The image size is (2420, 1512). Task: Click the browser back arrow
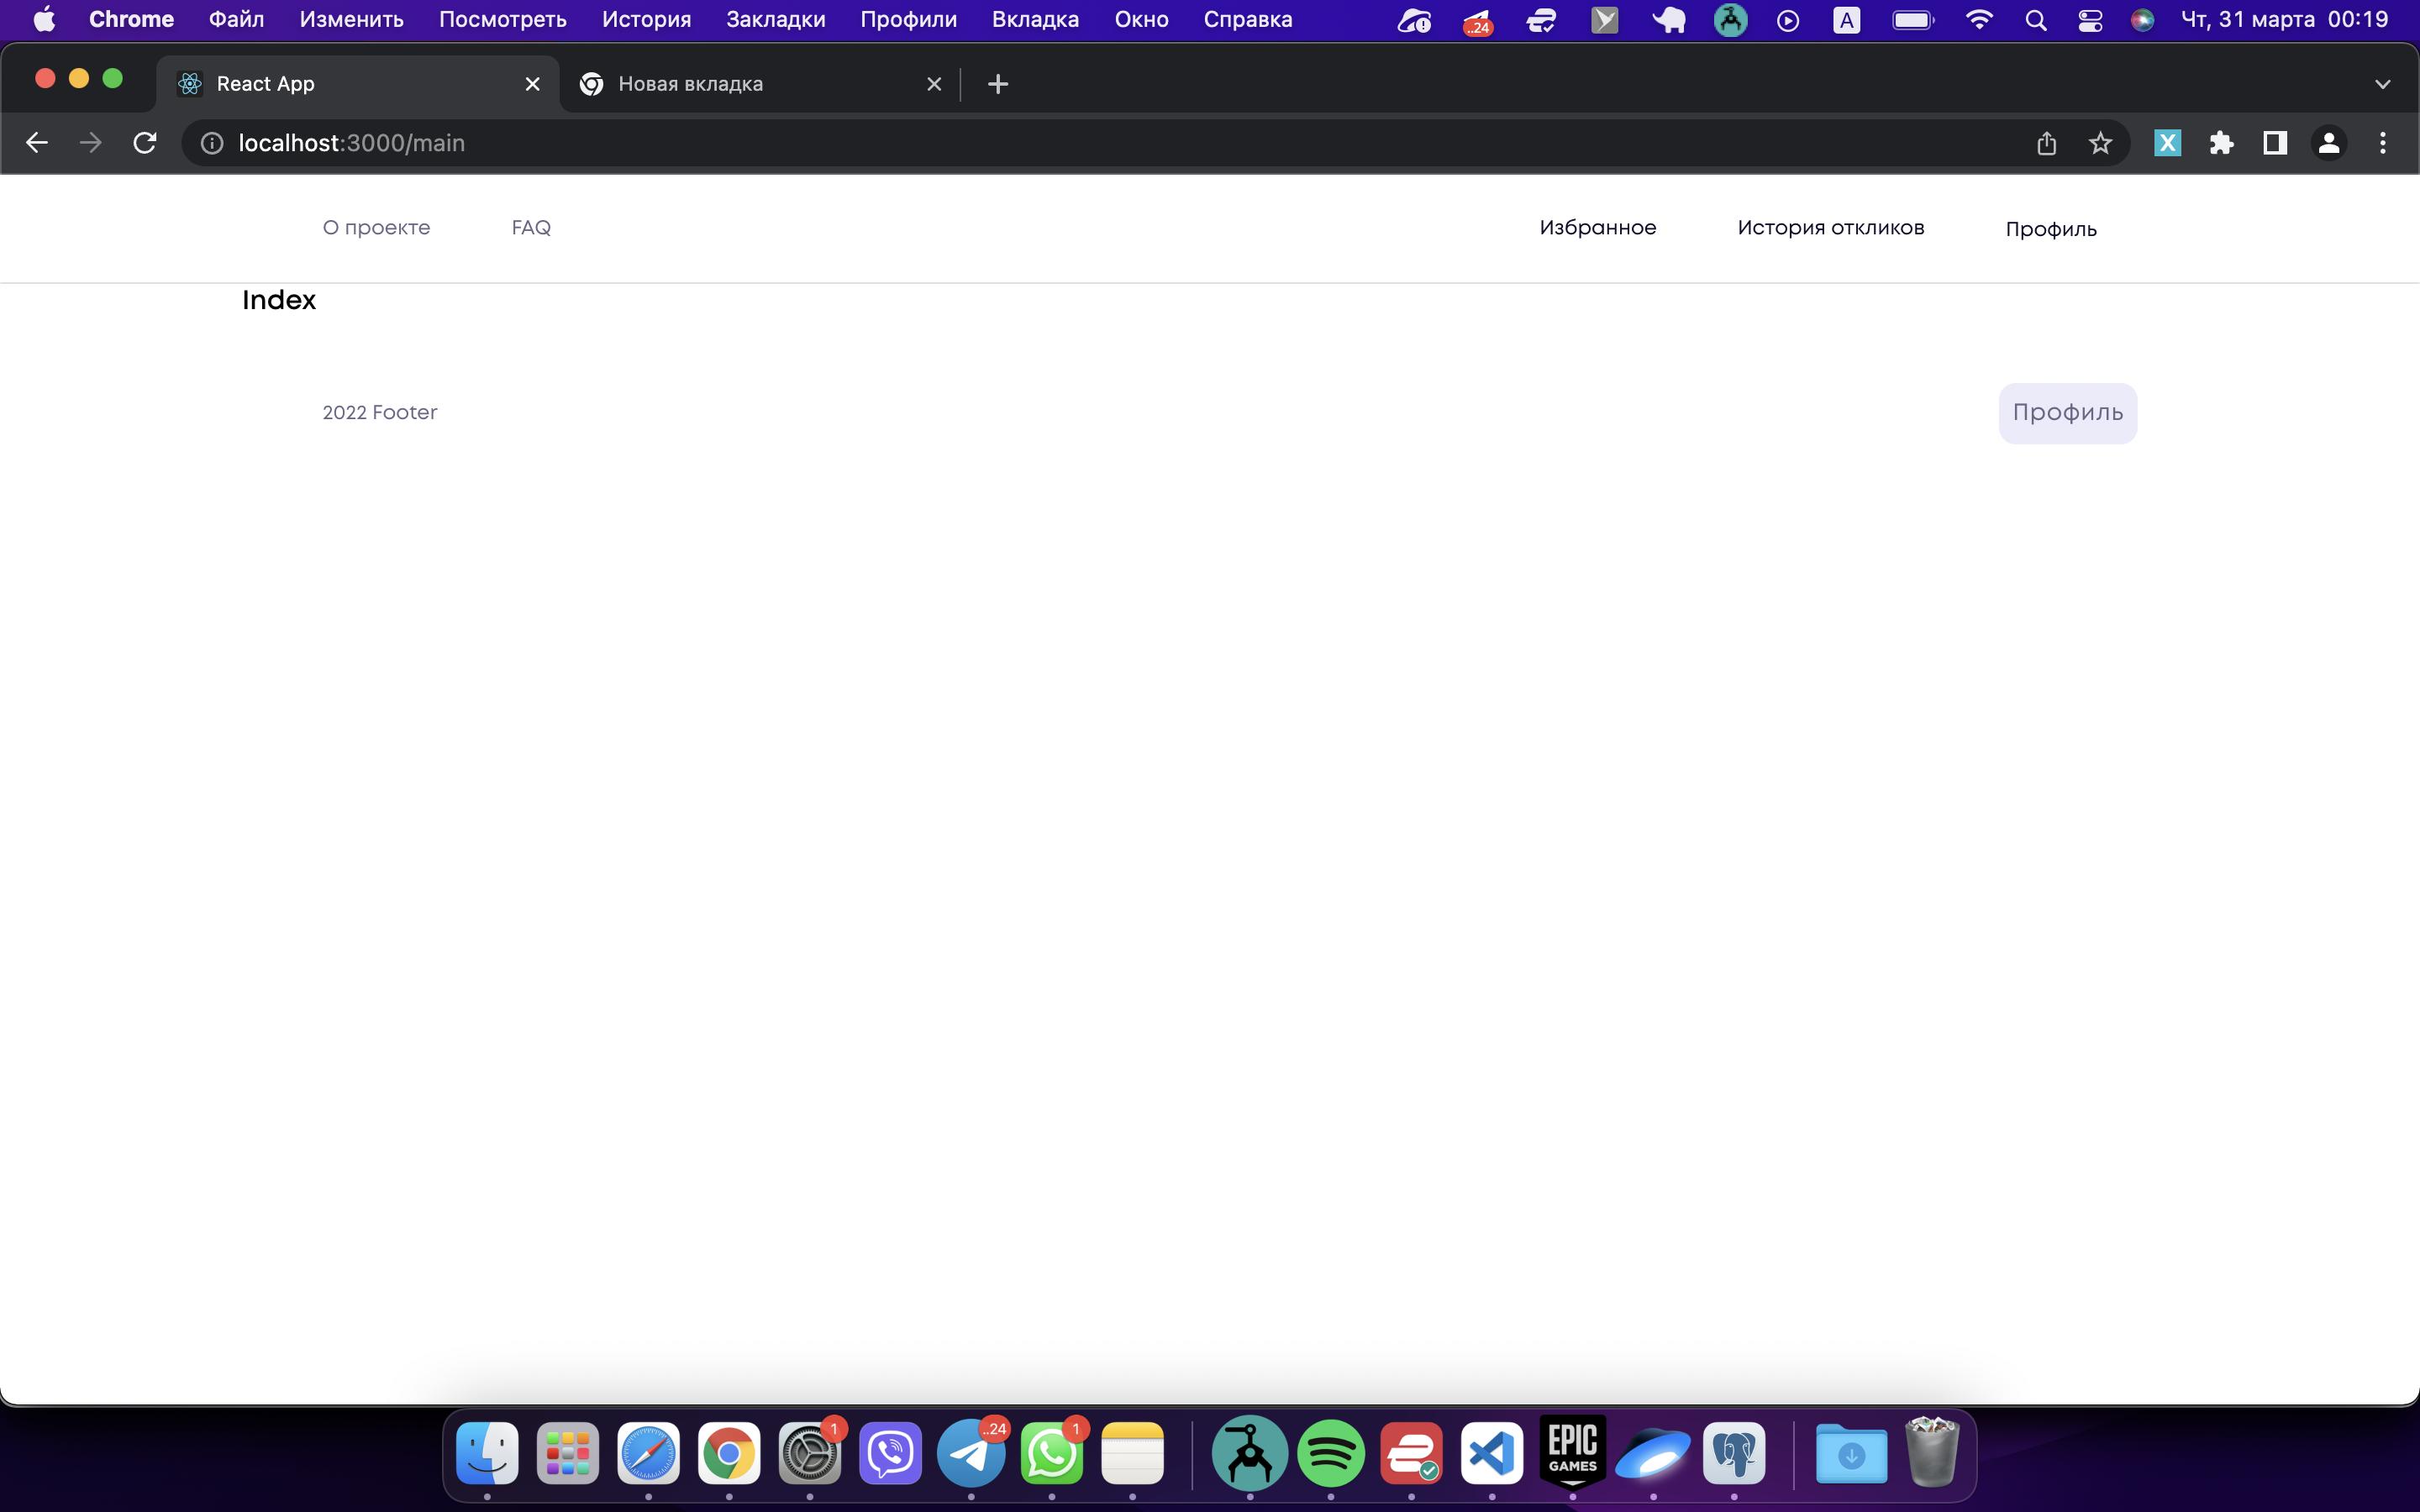point(37,143)
